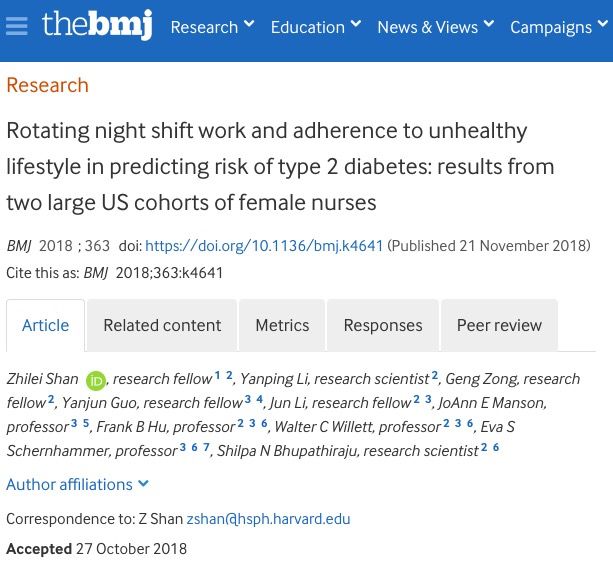
Task: Click affiliation superscript 7 after Schernhammer
Action: pyautogui.click(x=206, y=447)
